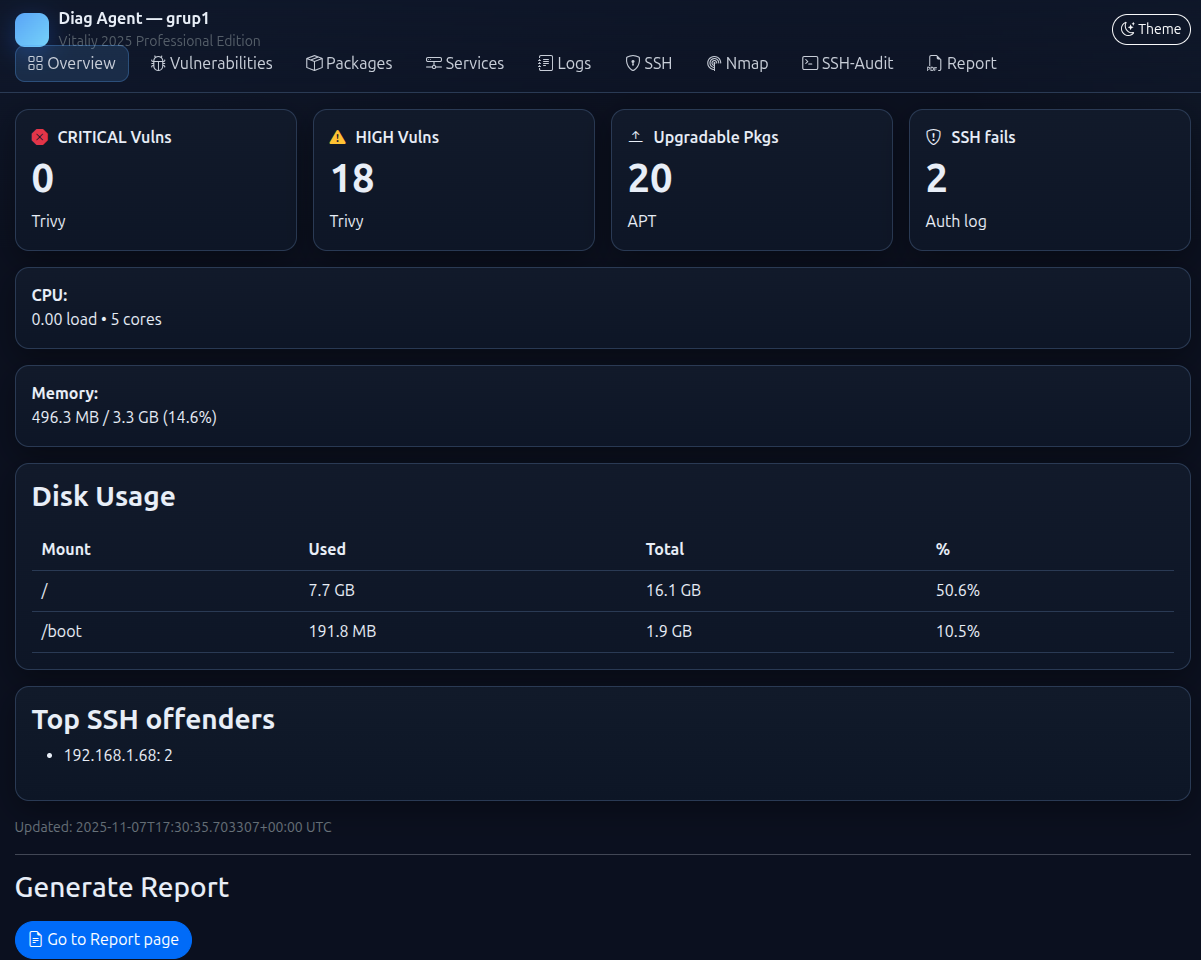Select the Overview tab

pyautogui.click(x=72, y=63)
